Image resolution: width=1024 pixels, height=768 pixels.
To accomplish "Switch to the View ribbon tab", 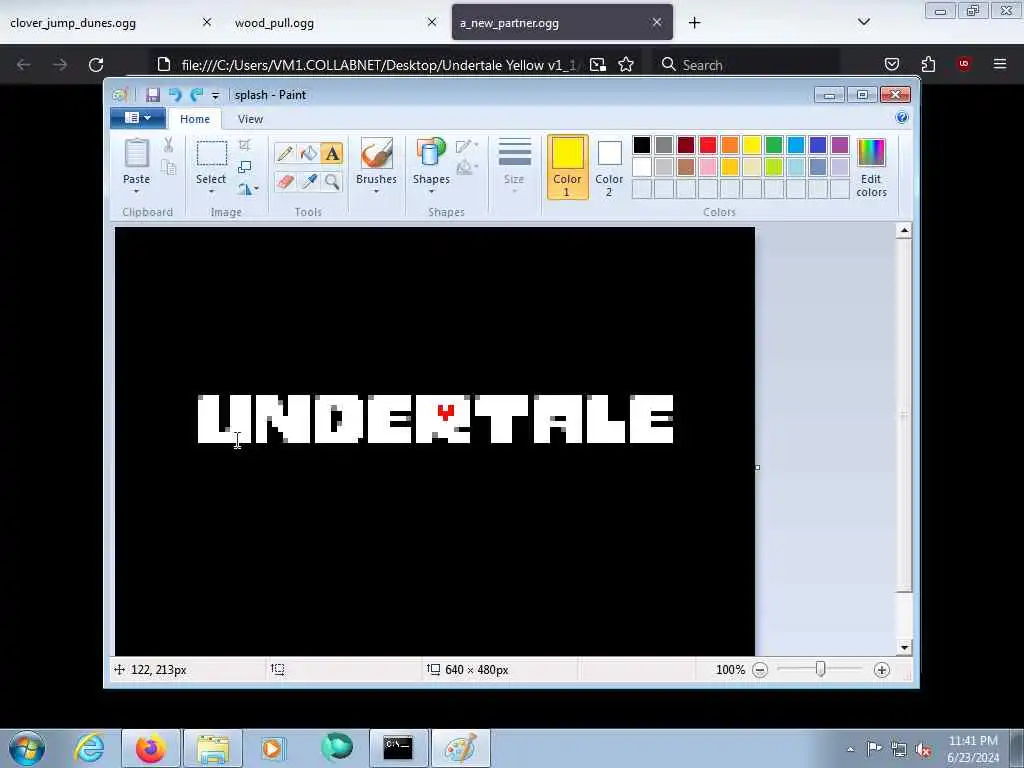I will pyautogui.click(x=250, y=119).
